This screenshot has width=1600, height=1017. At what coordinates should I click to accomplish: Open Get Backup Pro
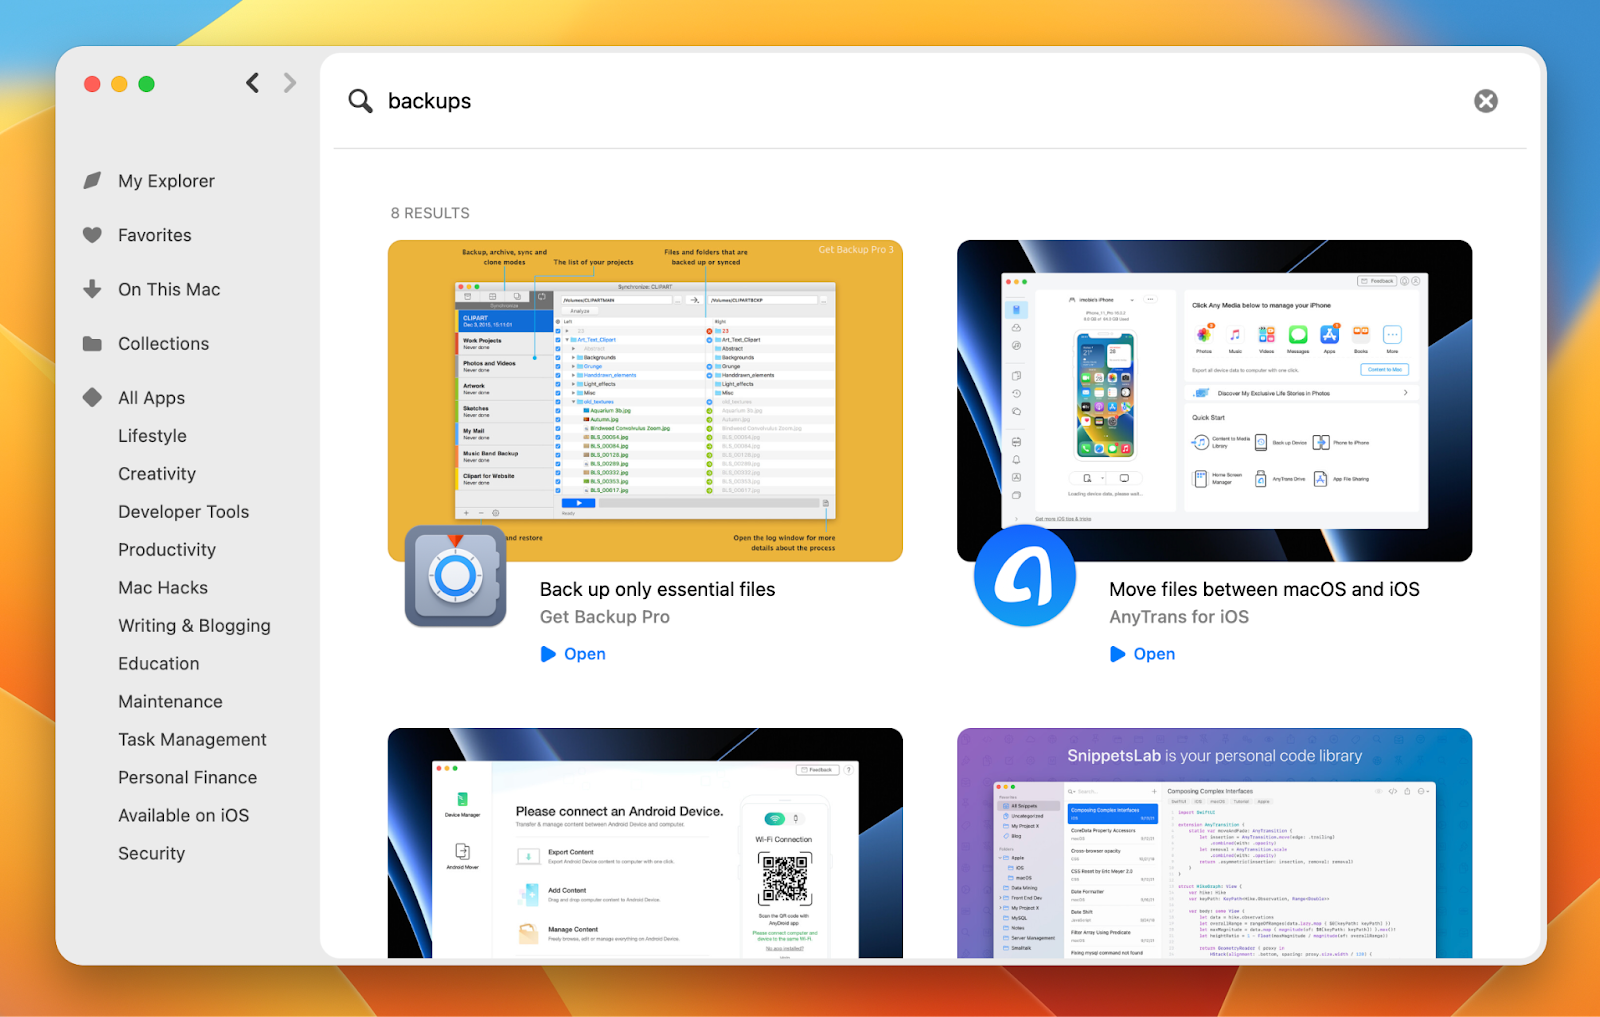(573, 654)
